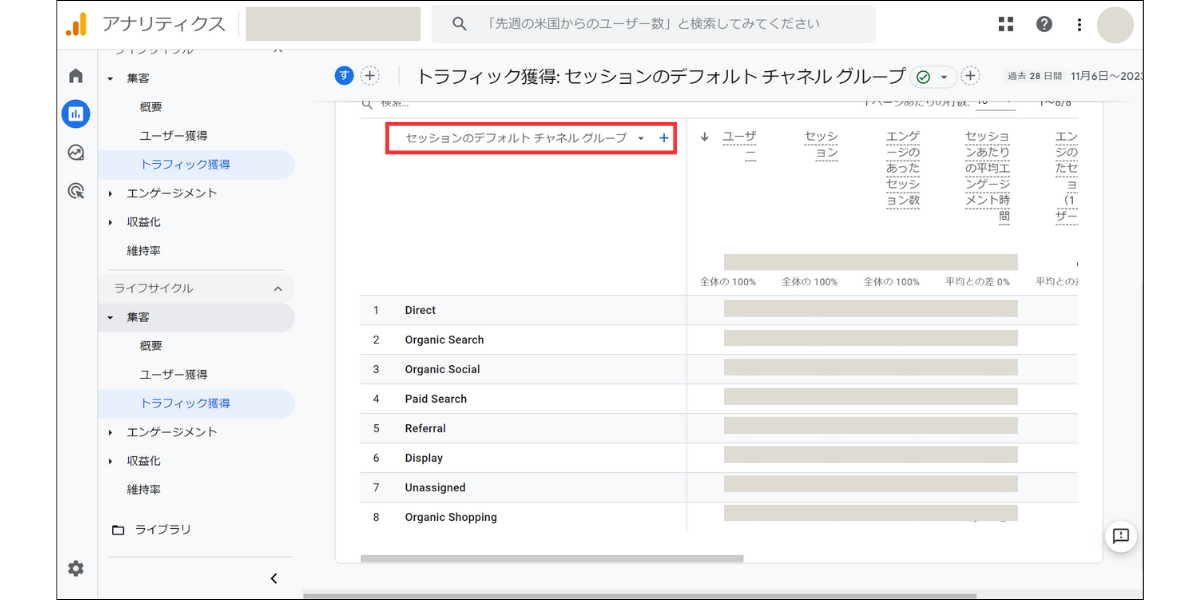
Task: Add comparison with dashed plus beside す
Action: [x=370, y=76]
